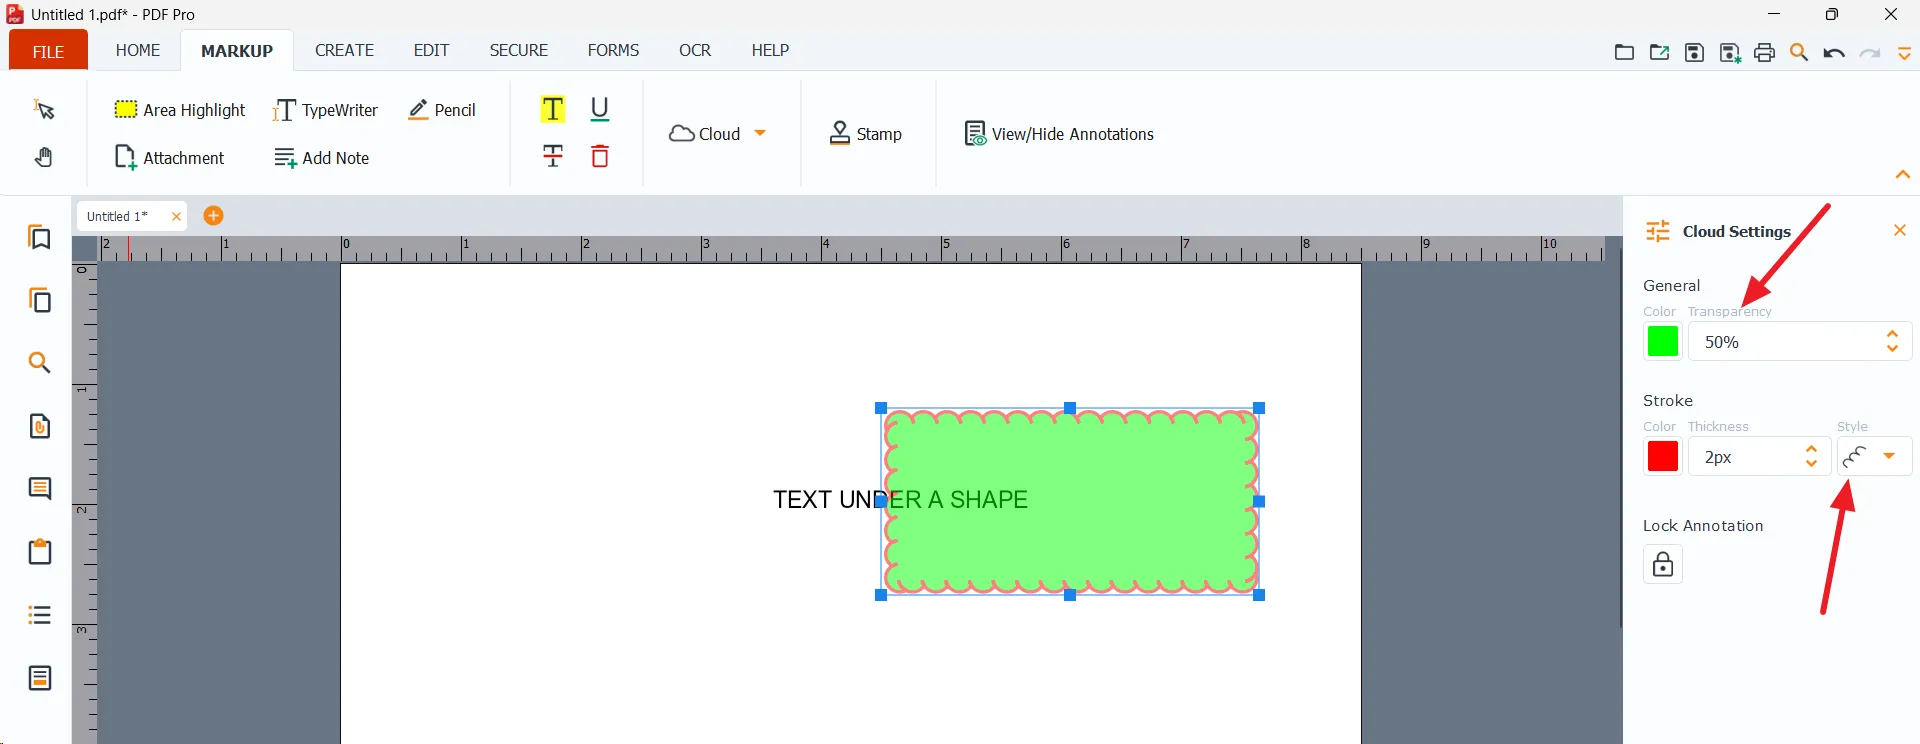Click the green fill color swatch
This screenshot has width=1920, height=744.
pyautogui.click(x=1663, y=341)
